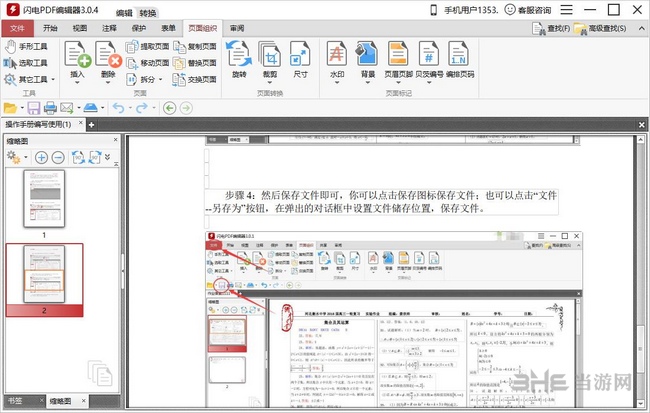Click the Convert (转换) mode button

point(148,13)
